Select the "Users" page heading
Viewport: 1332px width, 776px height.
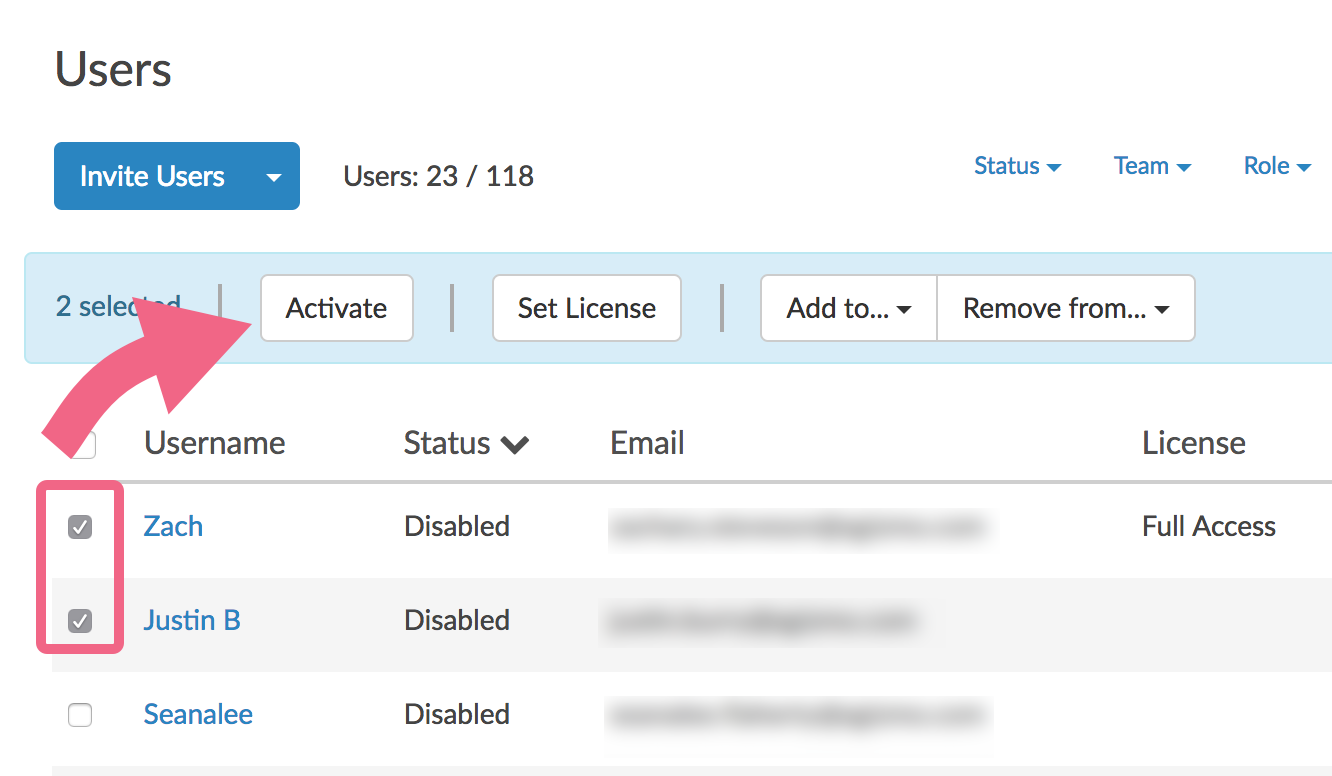point(113,70)
